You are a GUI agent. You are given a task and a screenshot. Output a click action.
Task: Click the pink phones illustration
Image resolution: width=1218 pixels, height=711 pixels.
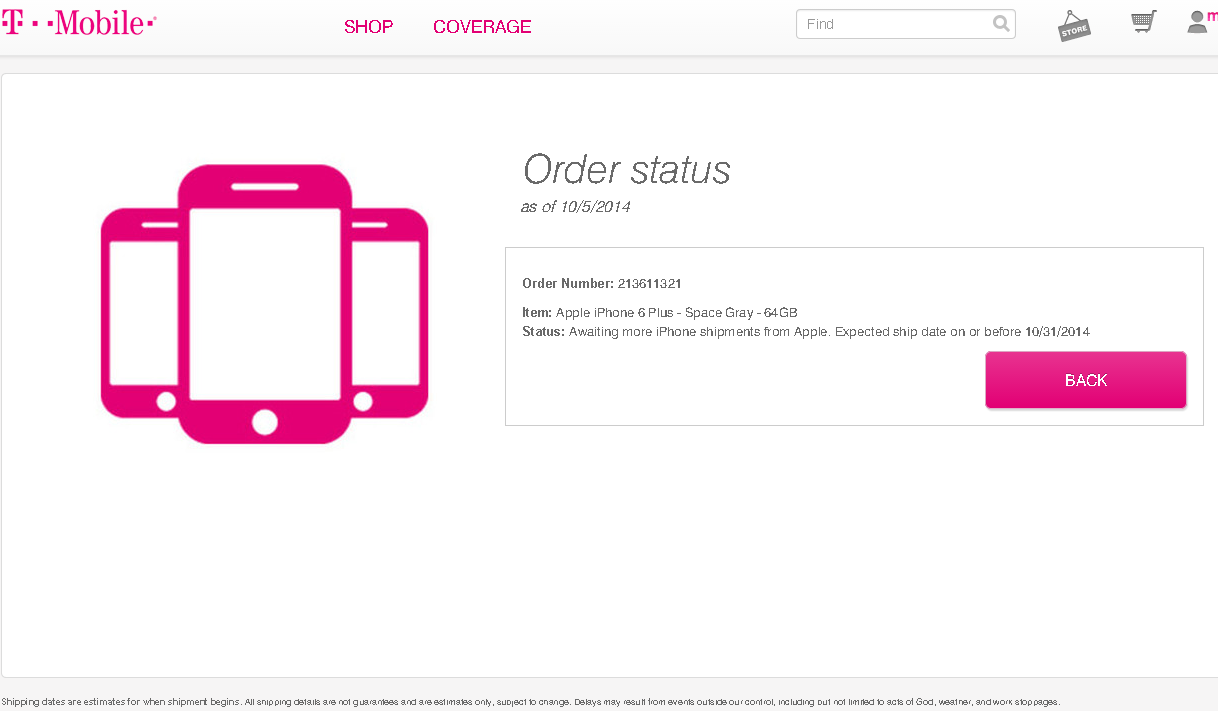[265, 305]
